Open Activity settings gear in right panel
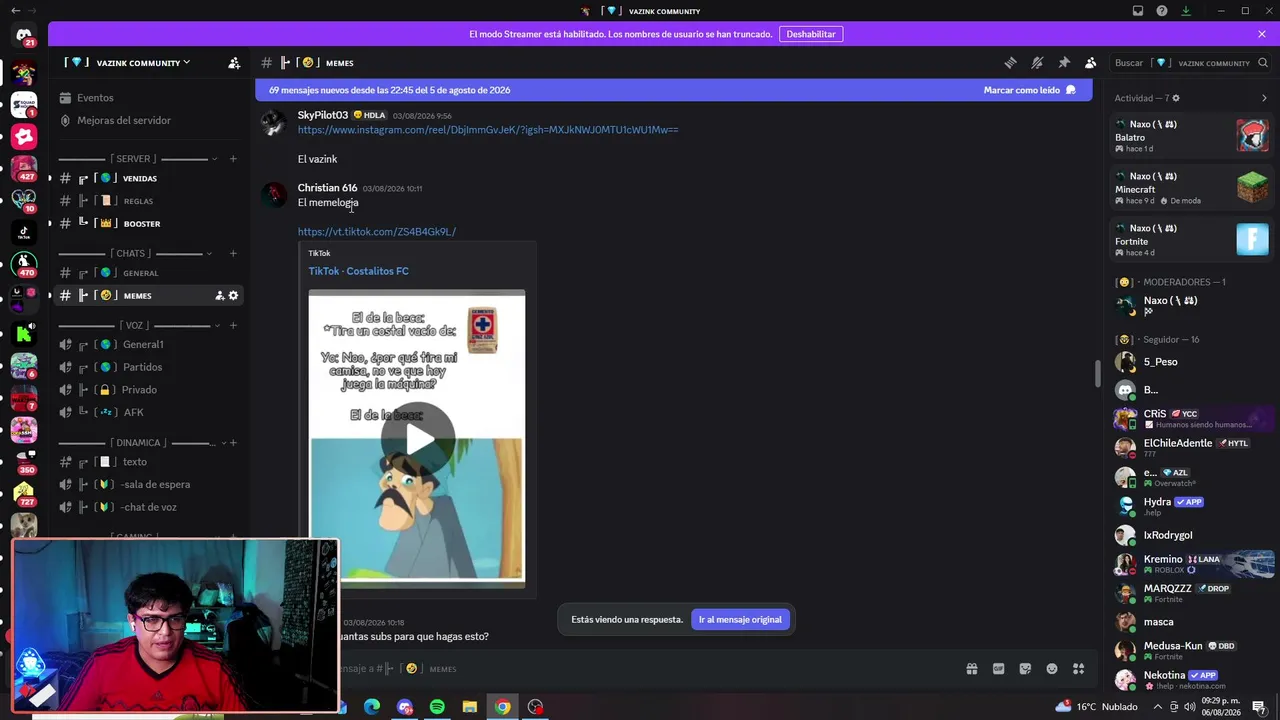 click(1176, 98)
